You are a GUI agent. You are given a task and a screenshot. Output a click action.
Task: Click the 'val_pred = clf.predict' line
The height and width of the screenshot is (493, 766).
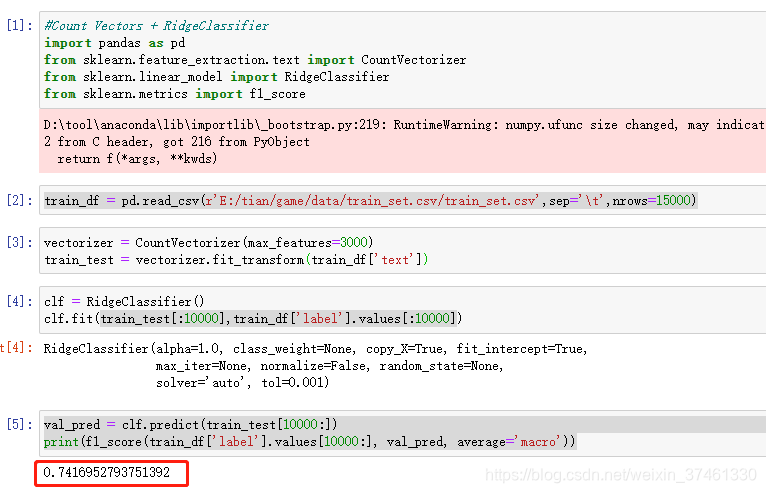click(x=191, y=424)
